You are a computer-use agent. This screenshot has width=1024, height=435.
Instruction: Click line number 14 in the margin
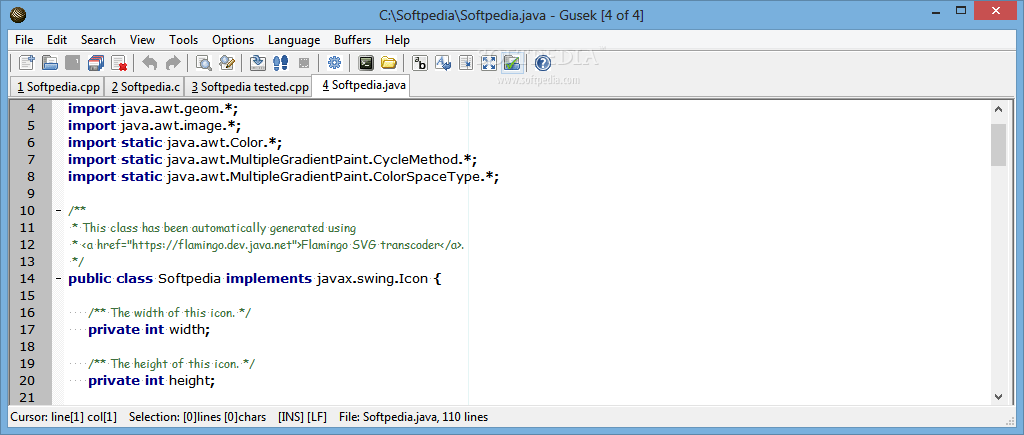click(27, 279)
